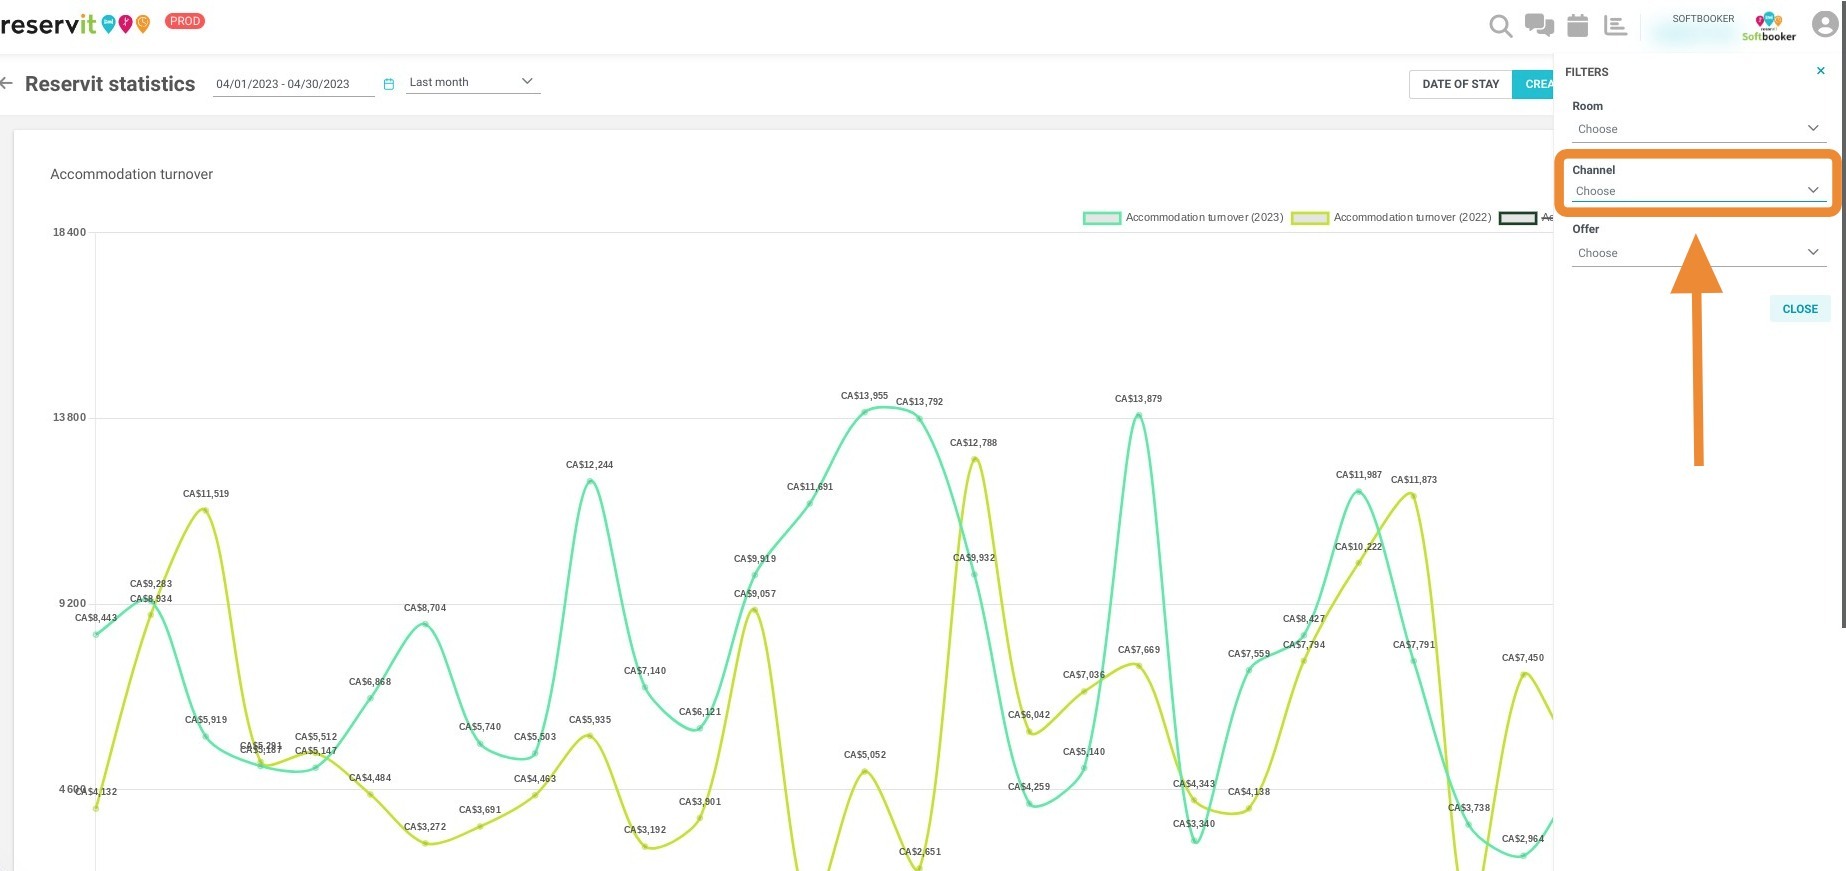Open the Last month period dropdown
The image size is (1846, 871).
click(473, 82)
